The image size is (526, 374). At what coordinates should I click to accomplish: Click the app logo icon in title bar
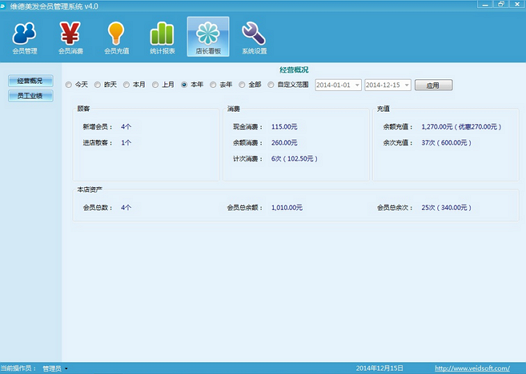coord(3,6)
